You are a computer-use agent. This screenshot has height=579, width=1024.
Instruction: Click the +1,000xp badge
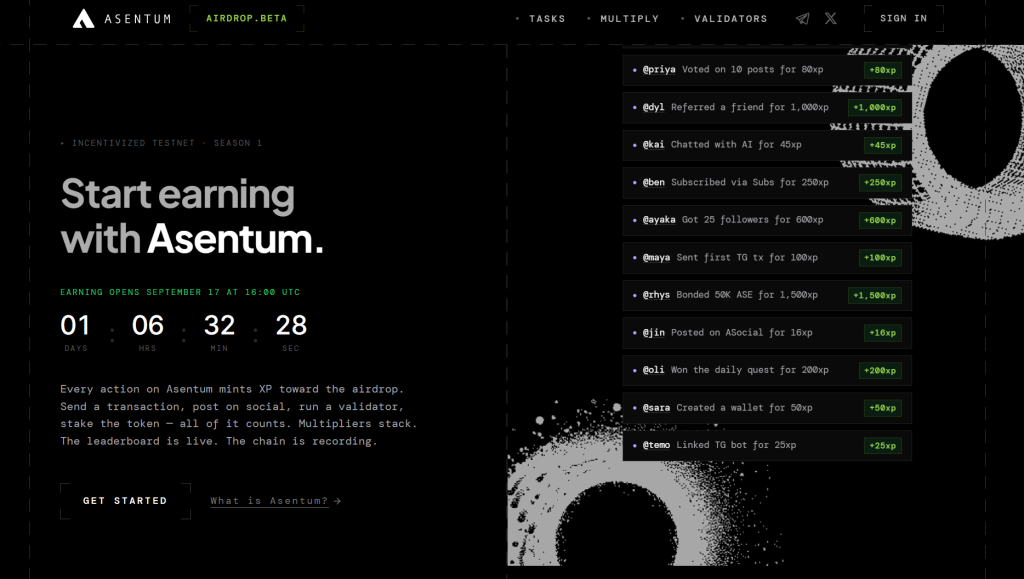pos(874,107)
